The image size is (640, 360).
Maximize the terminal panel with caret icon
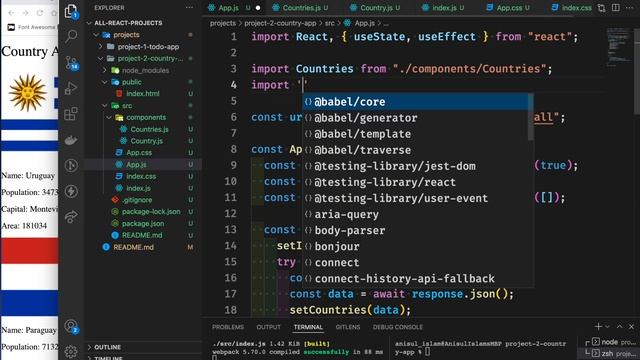(620, 327)
